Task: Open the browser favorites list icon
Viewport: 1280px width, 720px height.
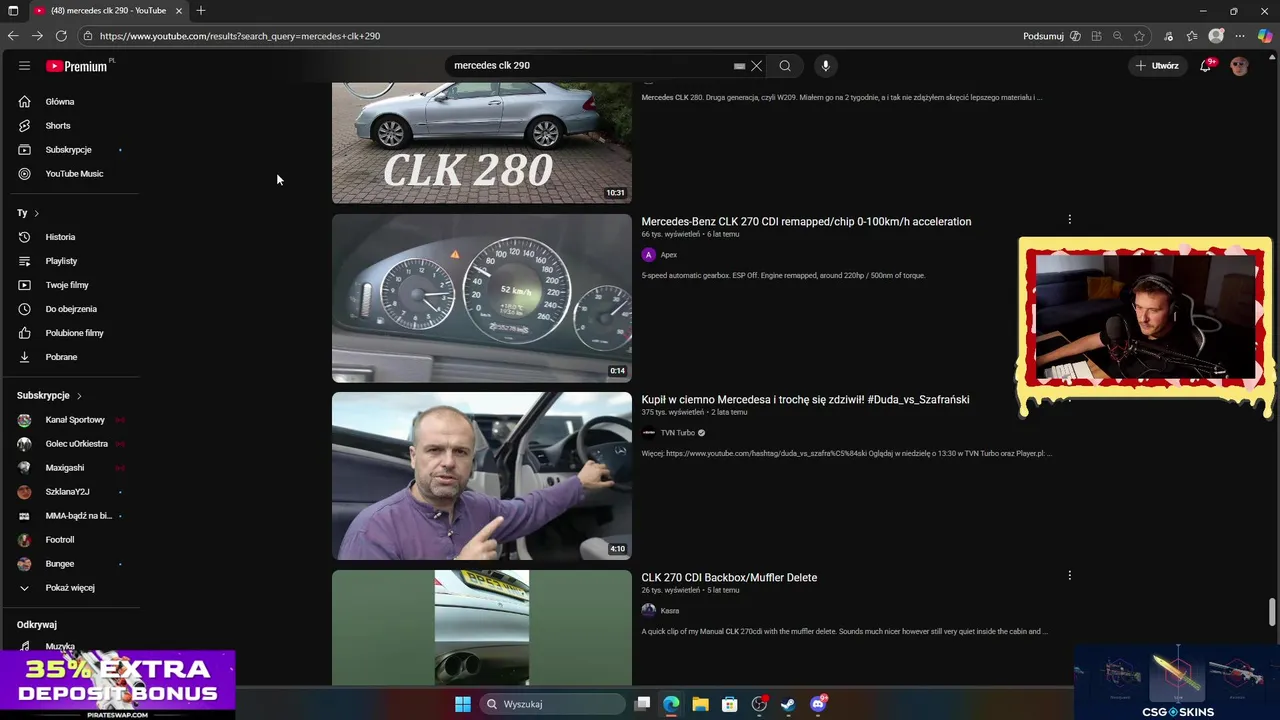Action: [x=1192, y=36]
